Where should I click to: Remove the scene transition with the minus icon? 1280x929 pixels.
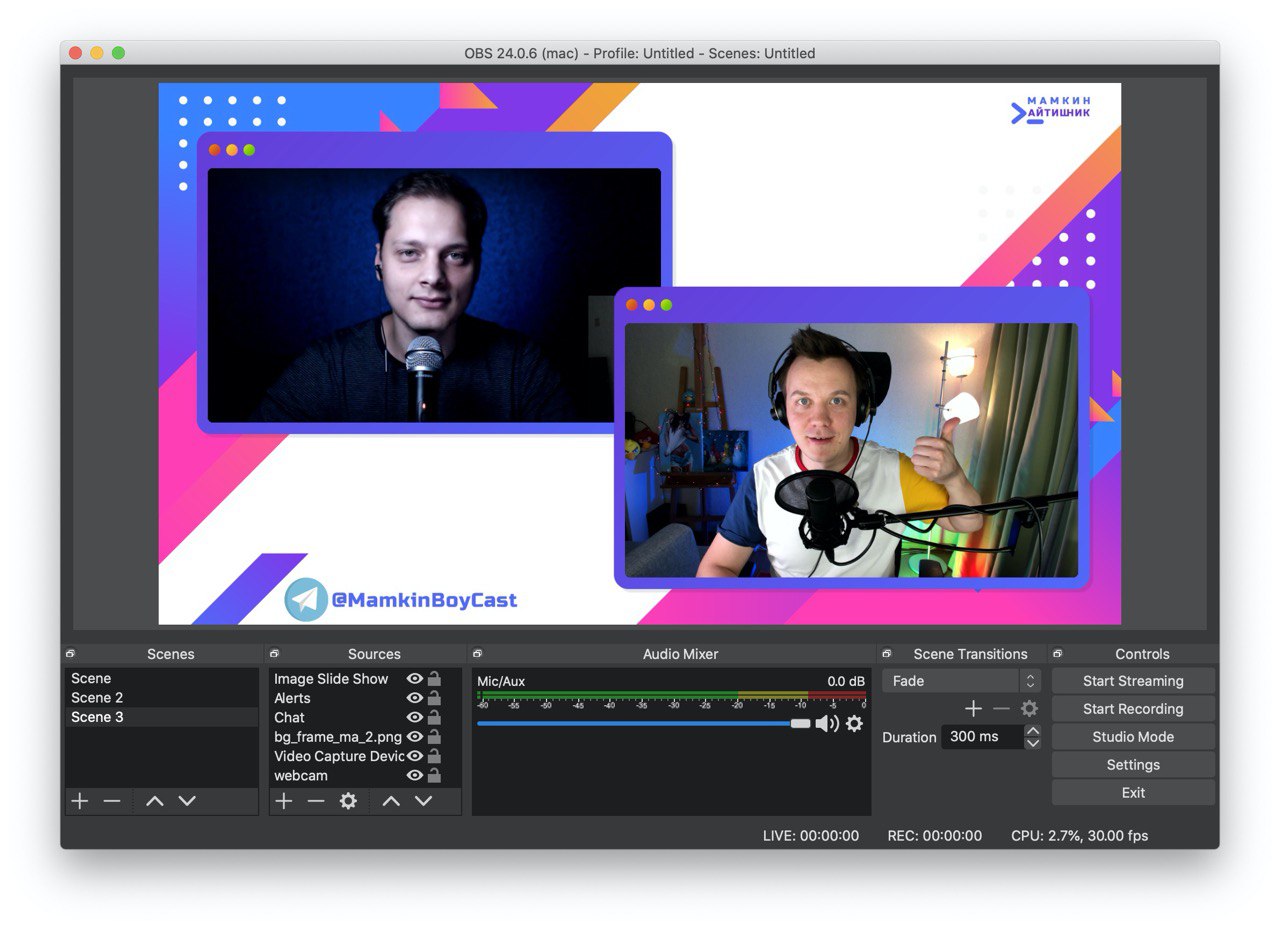point(1001,709)
